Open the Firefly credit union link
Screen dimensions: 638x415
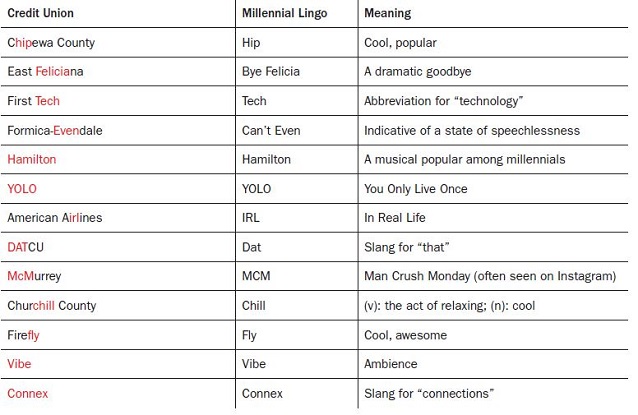(24, 335)
